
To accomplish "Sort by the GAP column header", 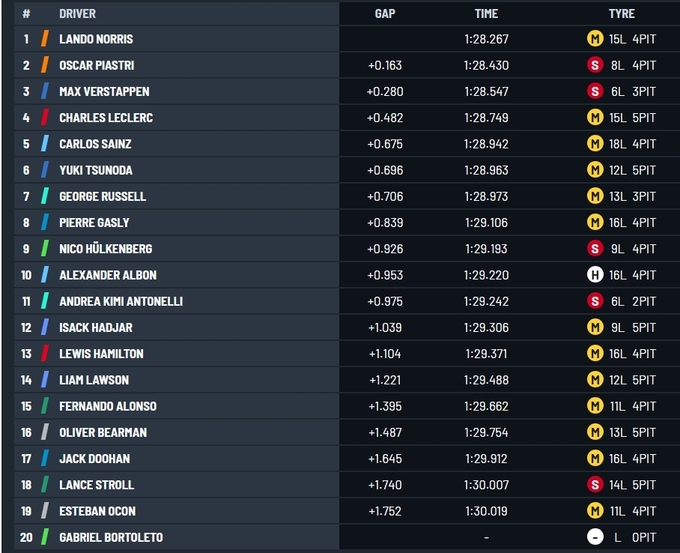I will coord(385,14).
